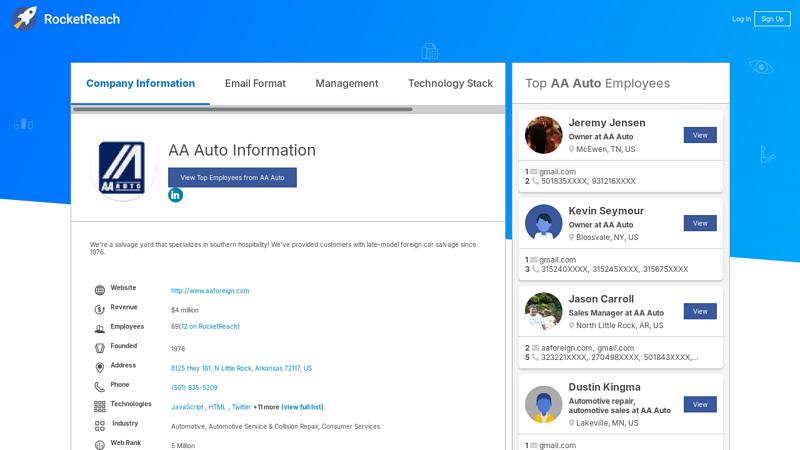Click the phone icon in Jeremy Jensen's card
The image size is (800, 450).
click(x=535, y=181)
